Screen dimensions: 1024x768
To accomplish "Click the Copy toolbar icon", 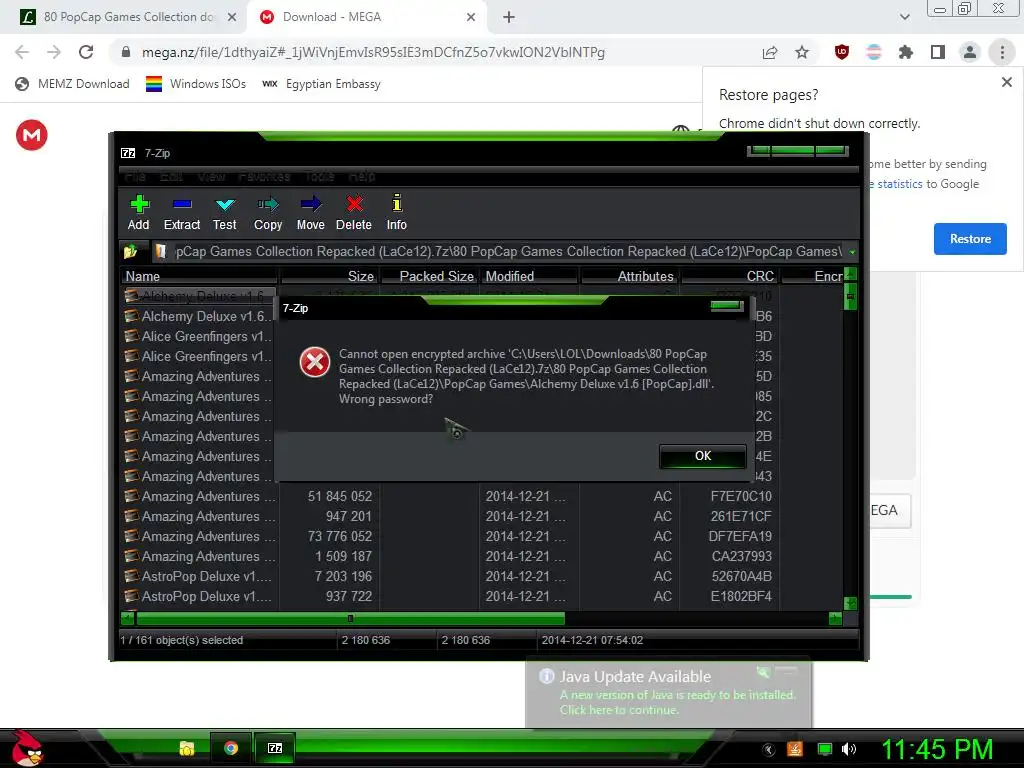I will pyautogui.click(x=268, y=213).
